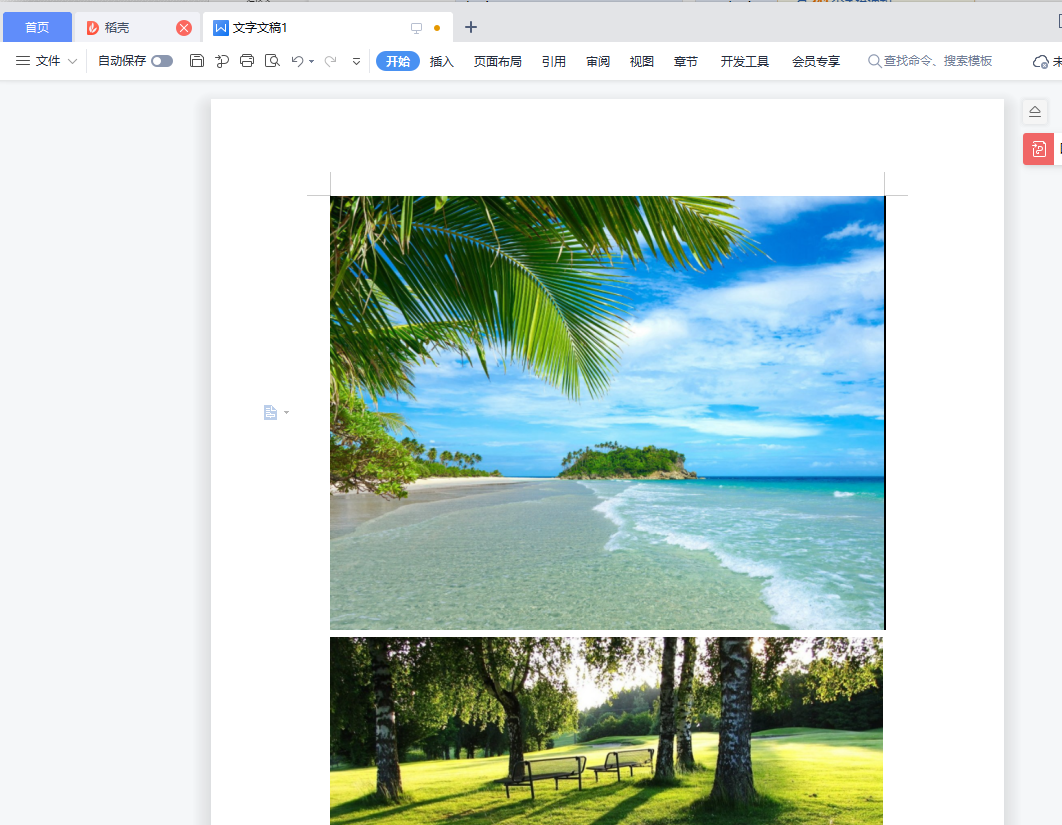Toggle the 自动保存 auto-save switch

point(162,61)
